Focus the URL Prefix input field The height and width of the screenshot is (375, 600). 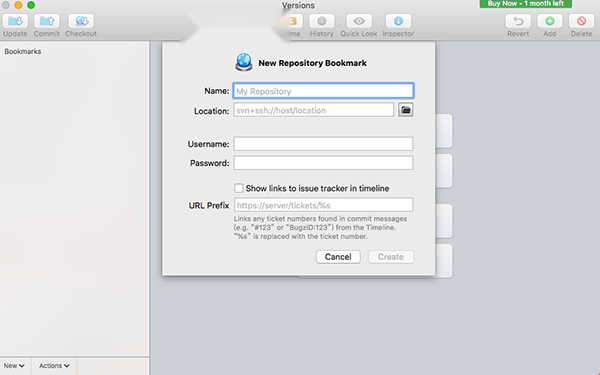pos(323,205)
